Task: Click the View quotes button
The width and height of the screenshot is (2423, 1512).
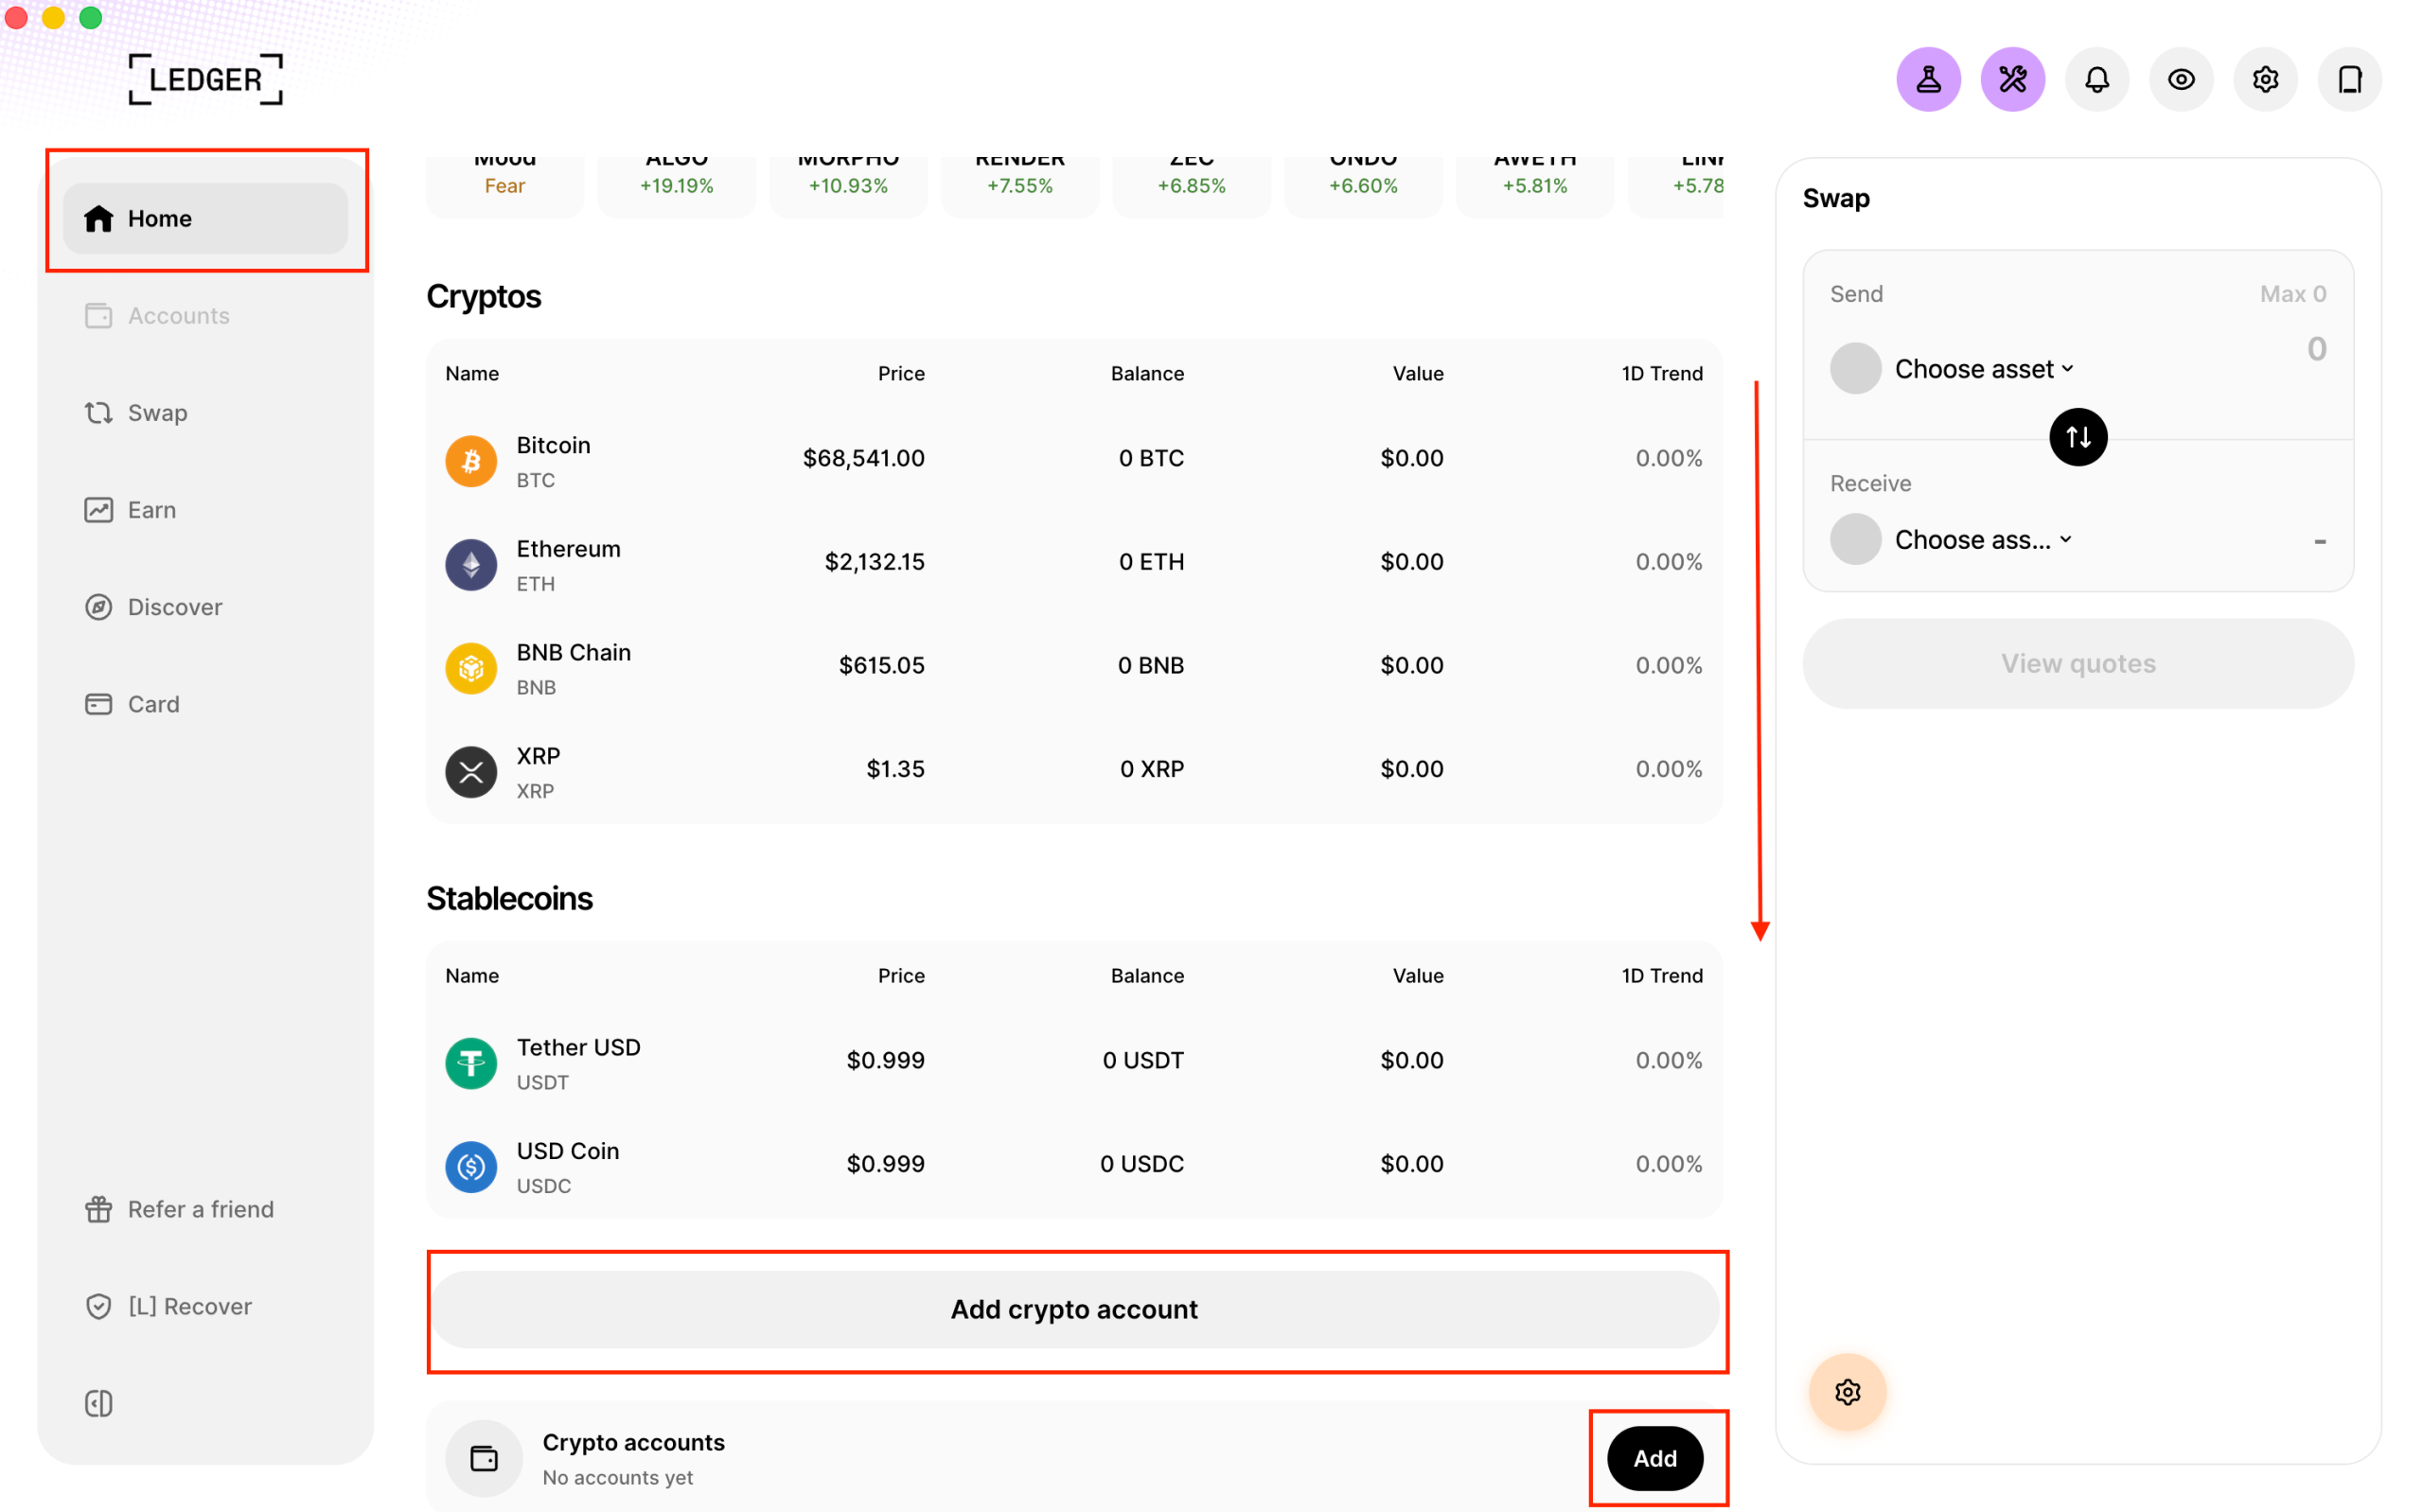Action: (x=2078, y=663)
